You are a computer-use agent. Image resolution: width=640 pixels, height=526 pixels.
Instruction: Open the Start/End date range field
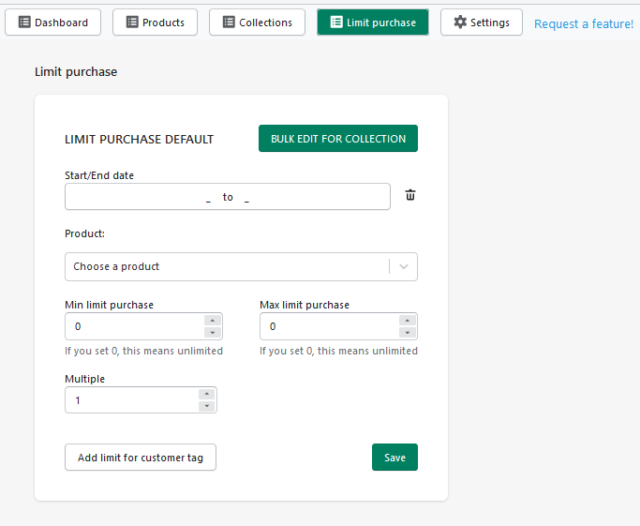click(x=227, y=197)
